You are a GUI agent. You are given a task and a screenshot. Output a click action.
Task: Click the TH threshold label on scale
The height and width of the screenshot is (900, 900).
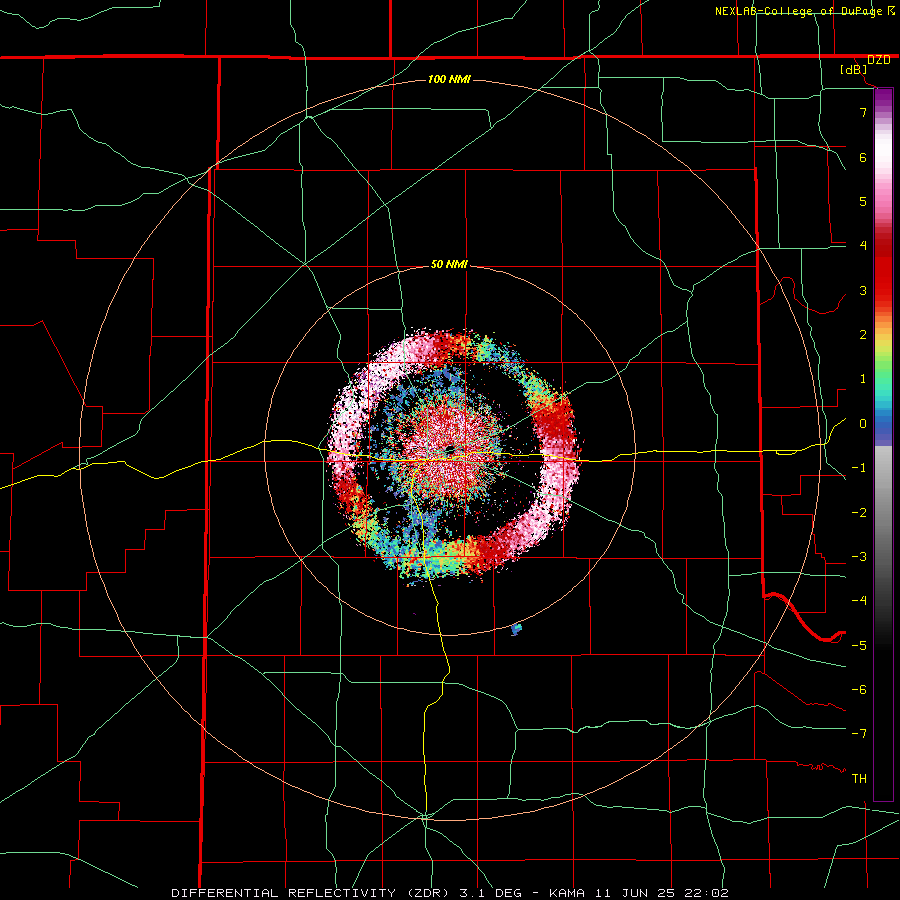(x=859, y=779)
